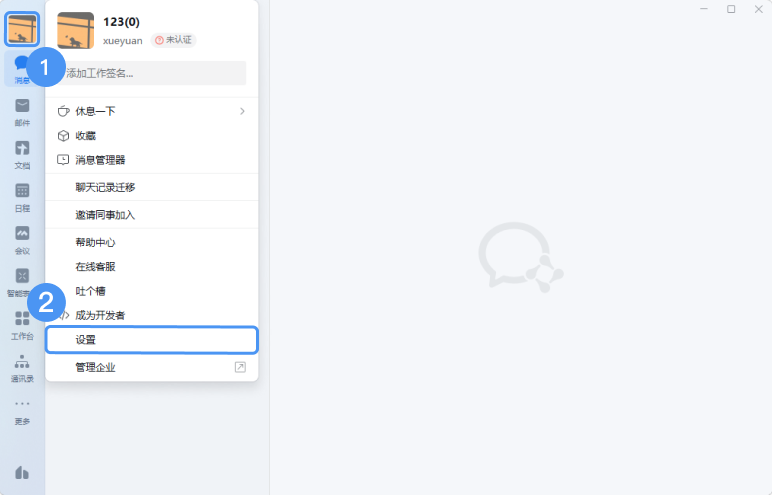
Task: Expand the 休息一下 submenu arrow
Action: (242, 111)
